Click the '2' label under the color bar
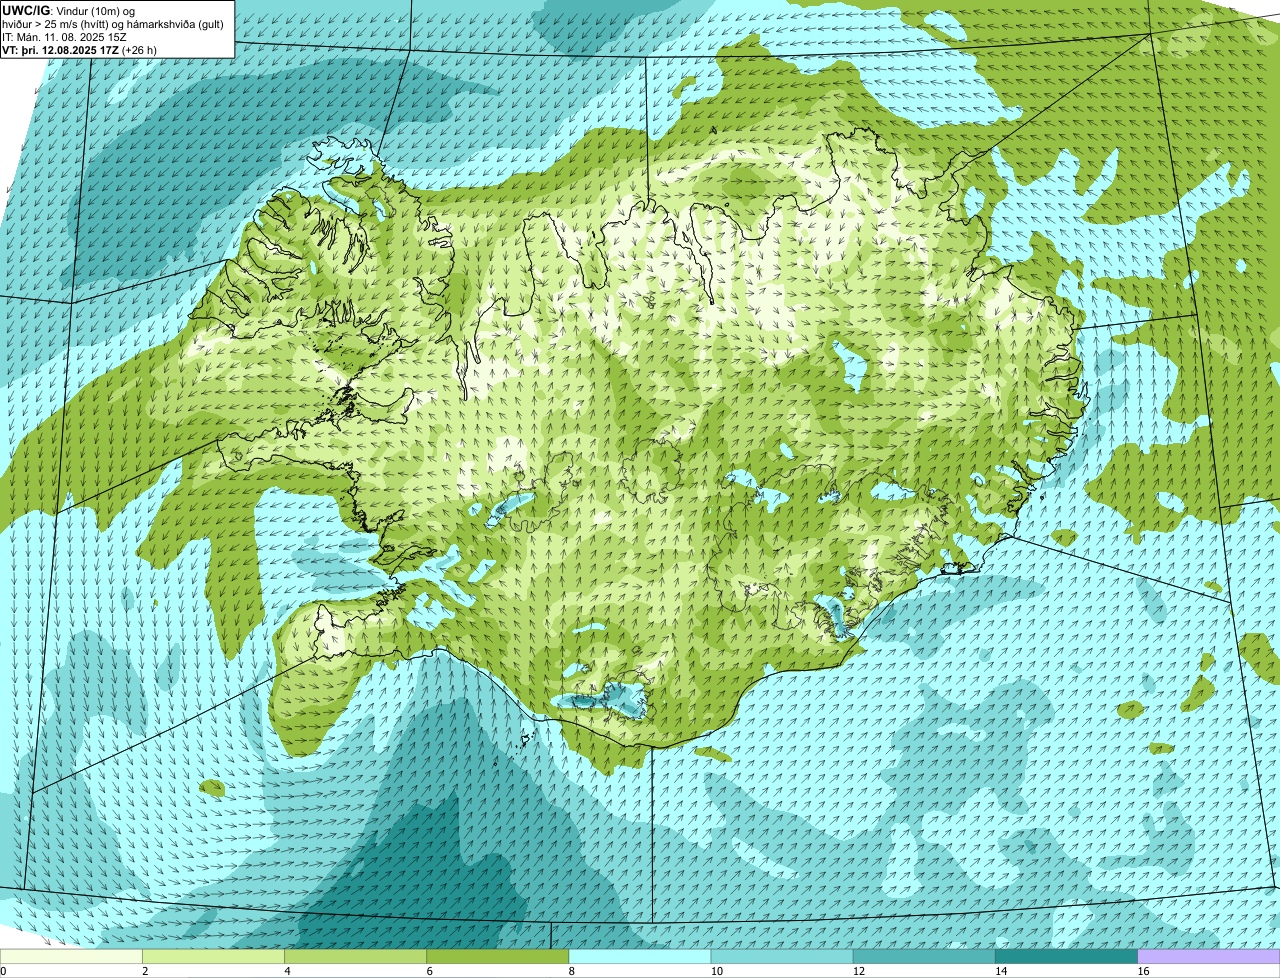Image resolution: width=1280 pixels, height=978 pixels. (x=145, y=971)
